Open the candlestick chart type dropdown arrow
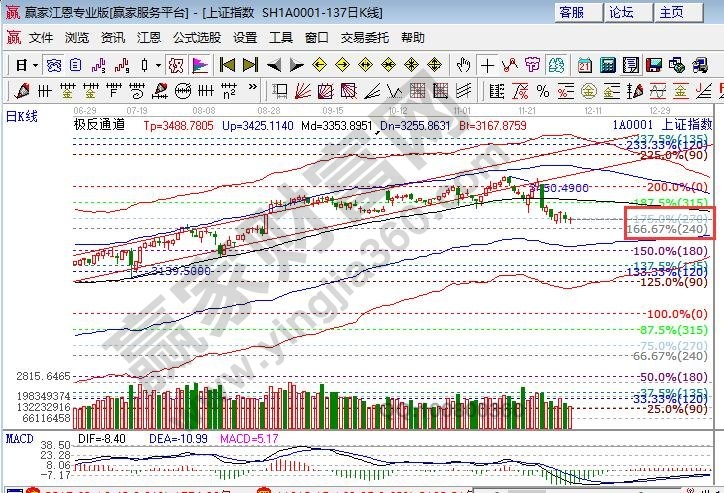 [157, 65]
